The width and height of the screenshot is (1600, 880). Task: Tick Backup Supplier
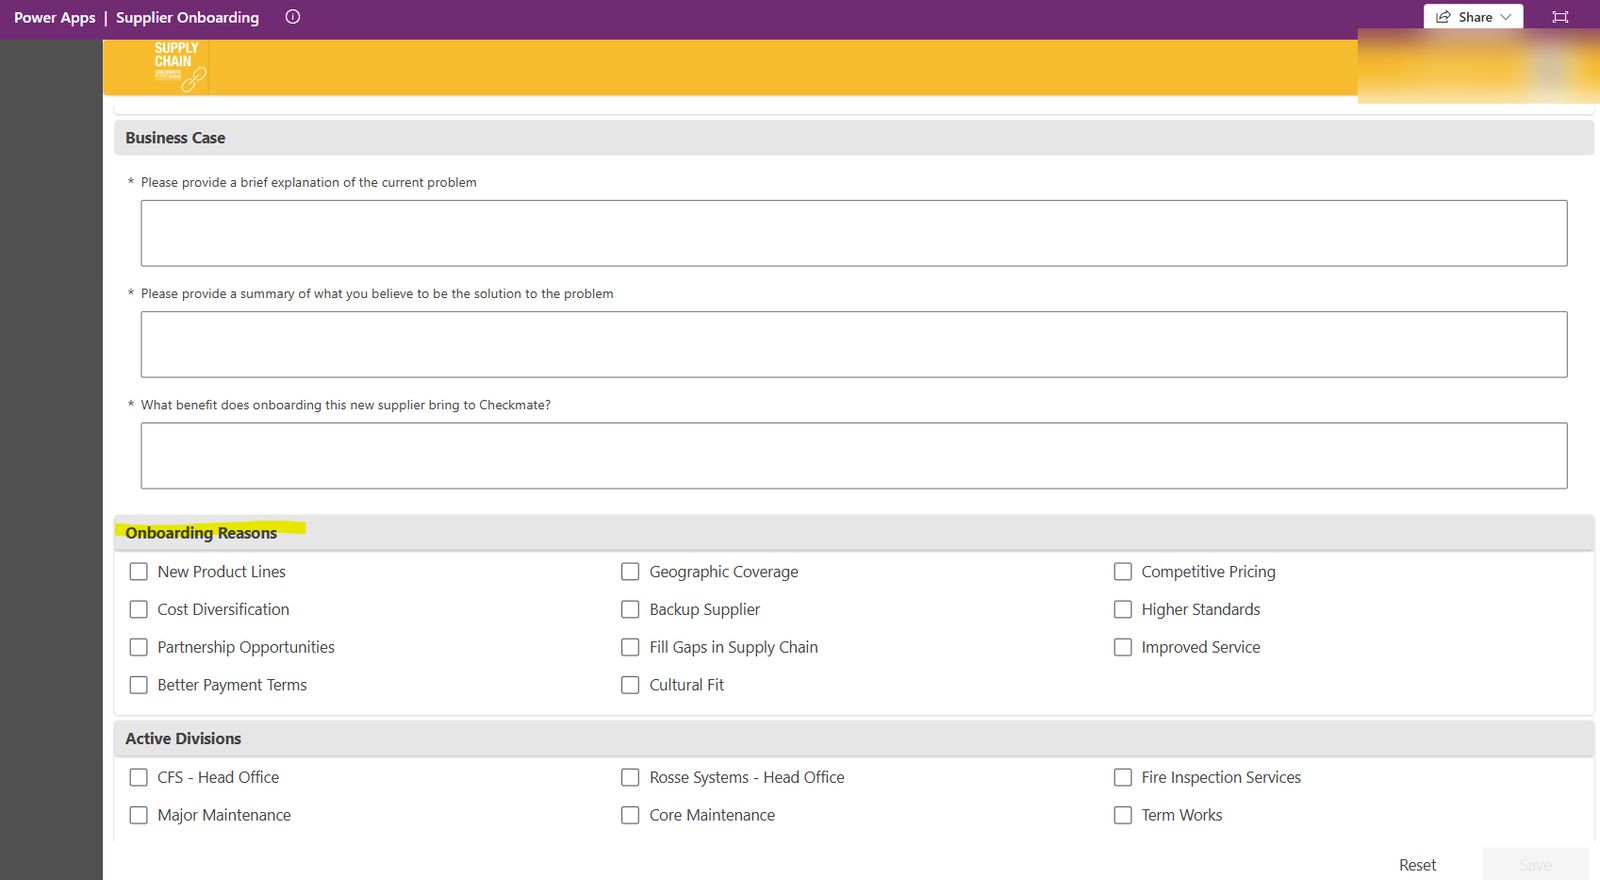(x=630, y=609)
